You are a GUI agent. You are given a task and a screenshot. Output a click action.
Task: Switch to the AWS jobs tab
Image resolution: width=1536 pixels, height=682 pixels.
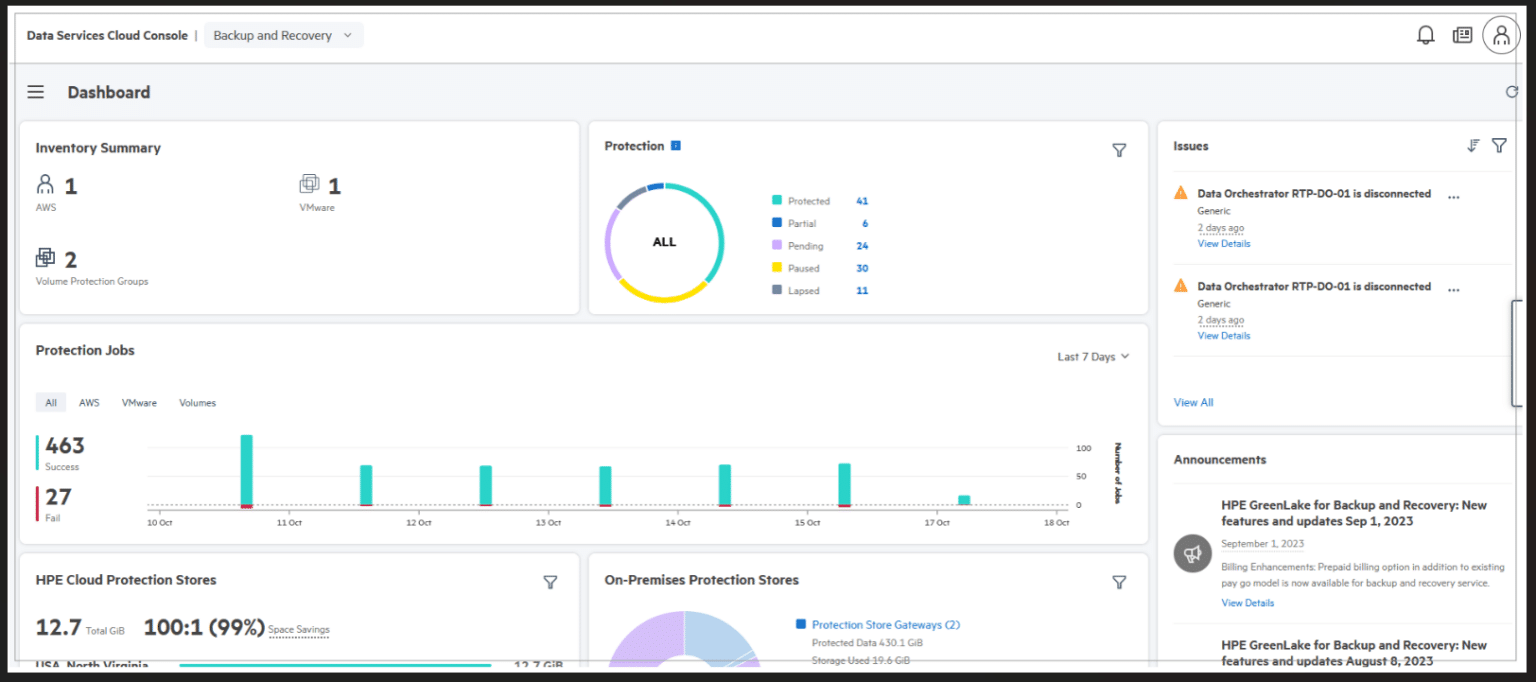pos(89,403)
